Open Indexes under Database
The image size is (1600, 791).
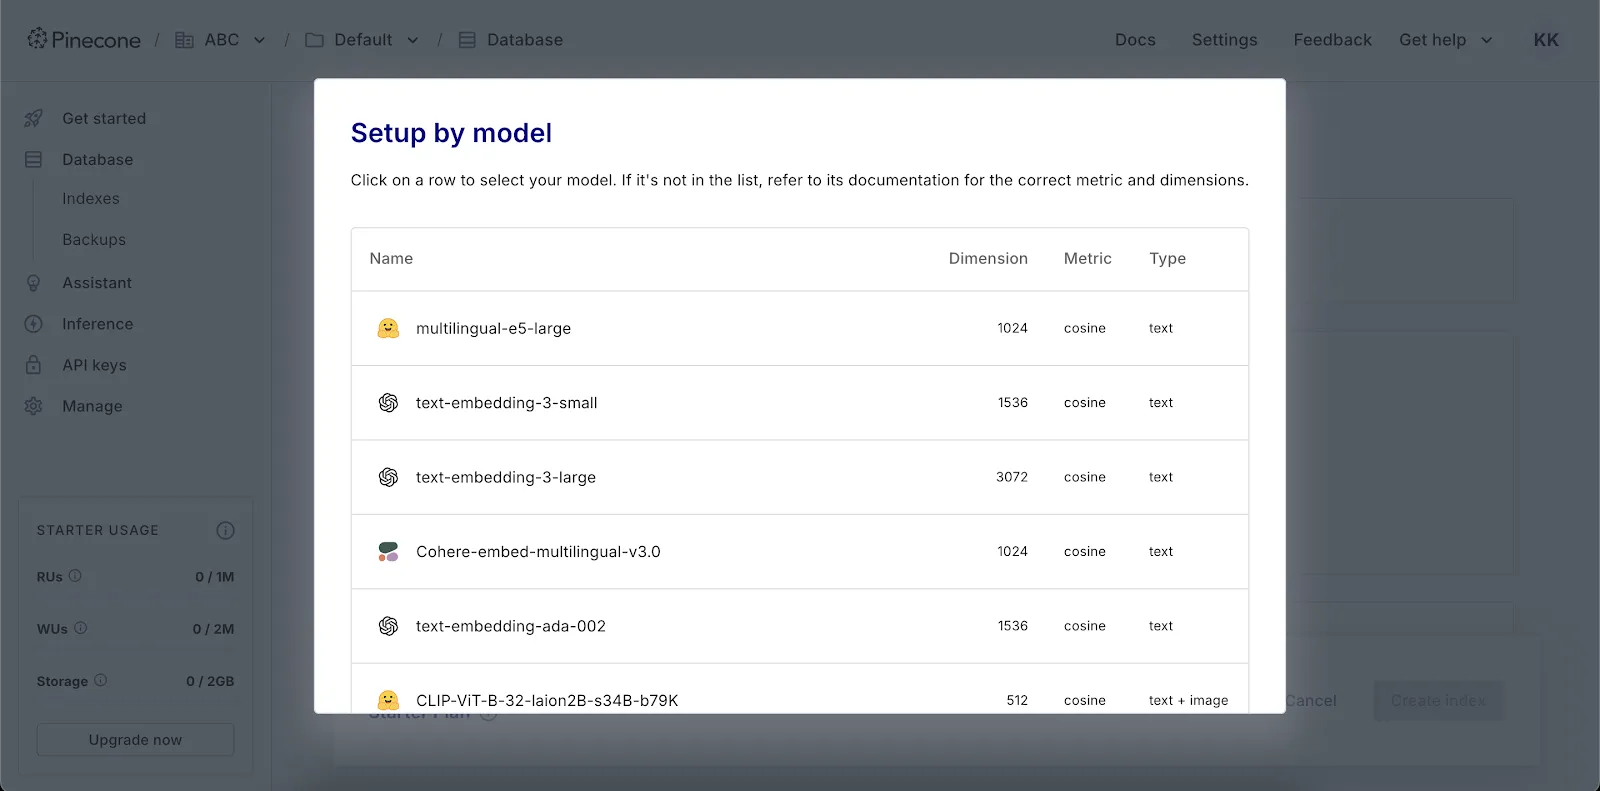click(x=91, y=199)
